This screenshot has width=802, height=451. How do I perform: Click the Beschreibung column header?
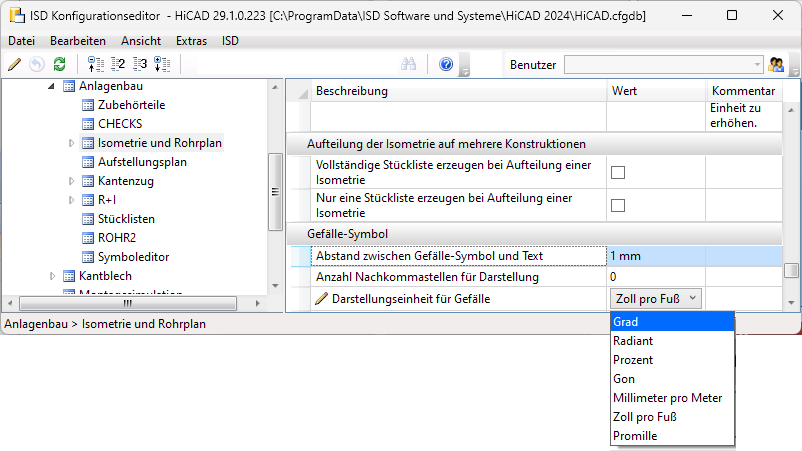point(458,91)
